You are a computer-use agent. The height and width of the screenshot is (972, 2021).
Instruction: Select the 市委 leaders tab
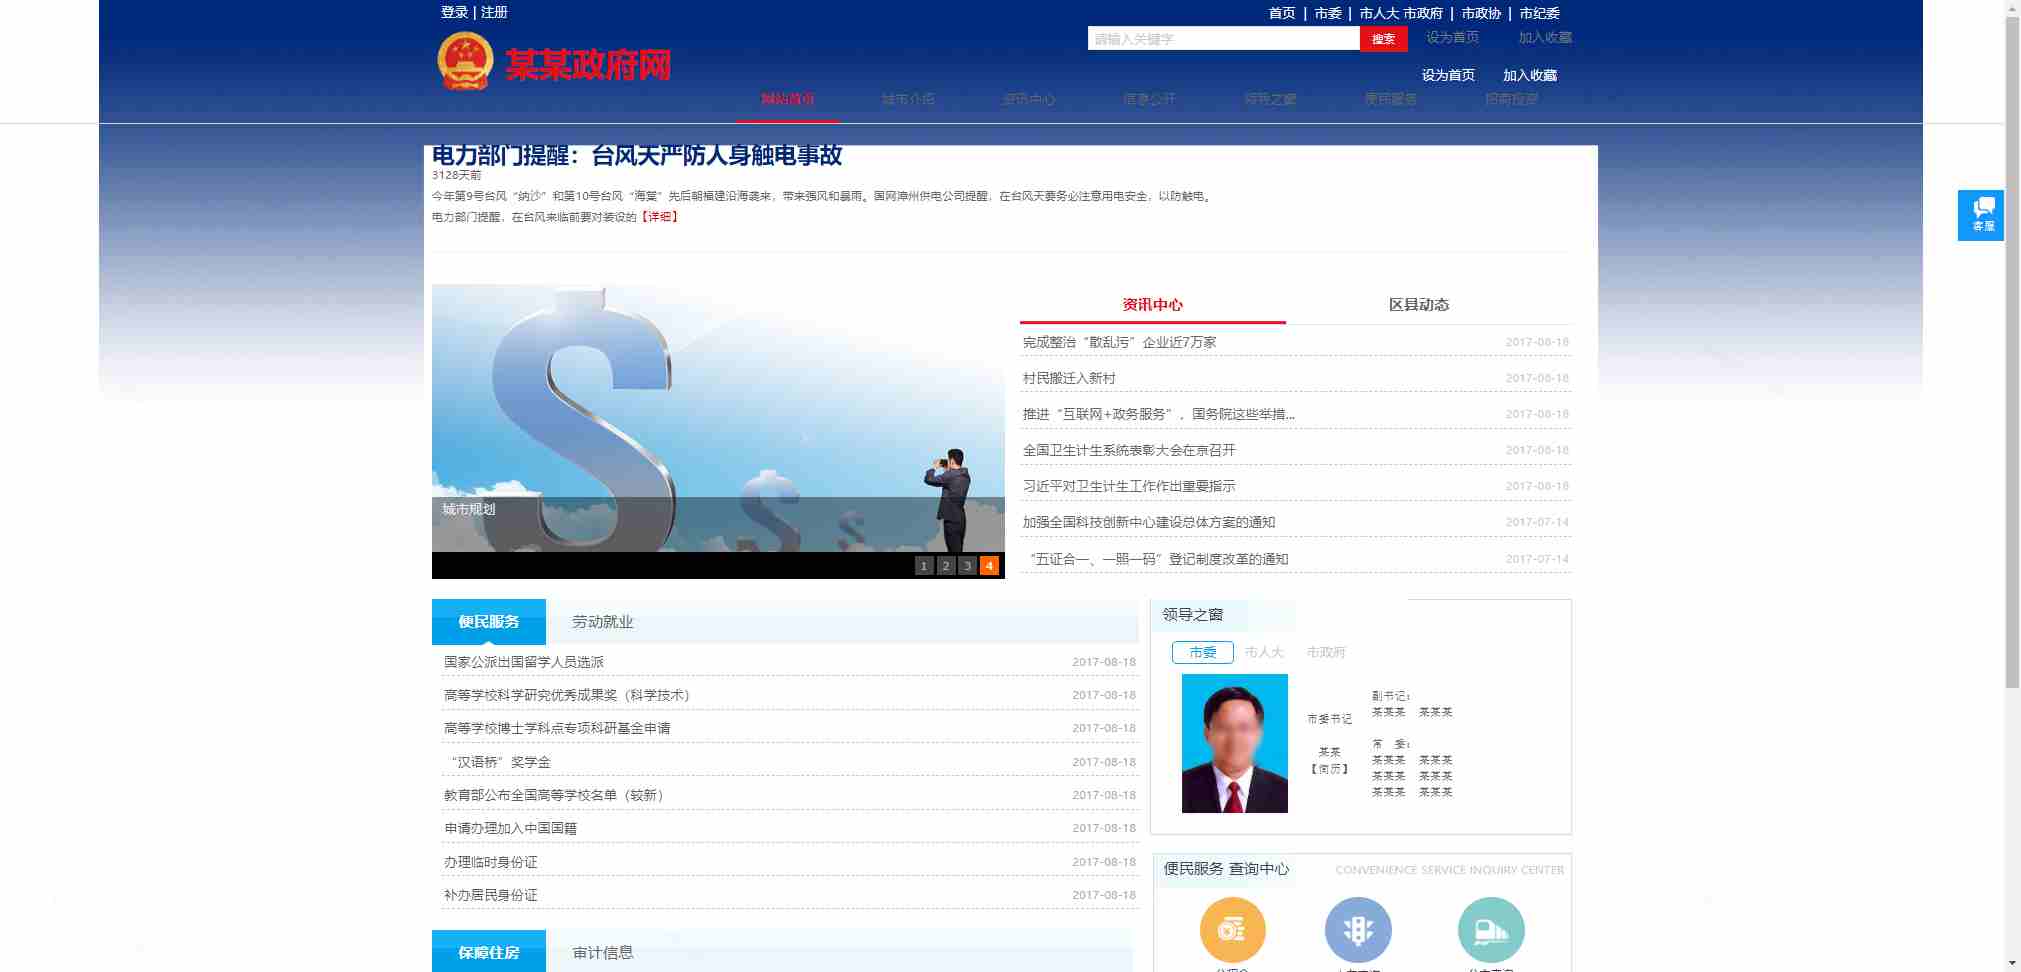(x=1203, y=652)
